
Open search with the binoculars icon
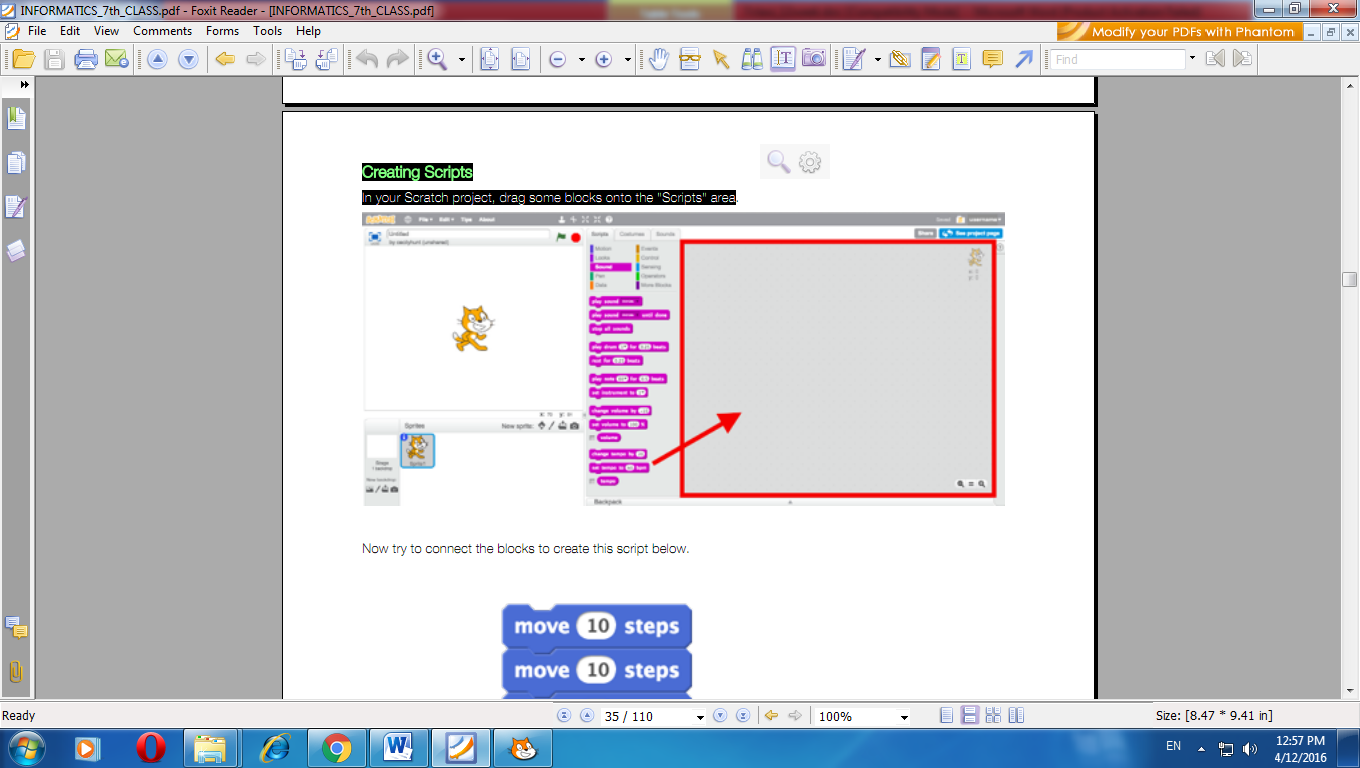coord(752,59)
